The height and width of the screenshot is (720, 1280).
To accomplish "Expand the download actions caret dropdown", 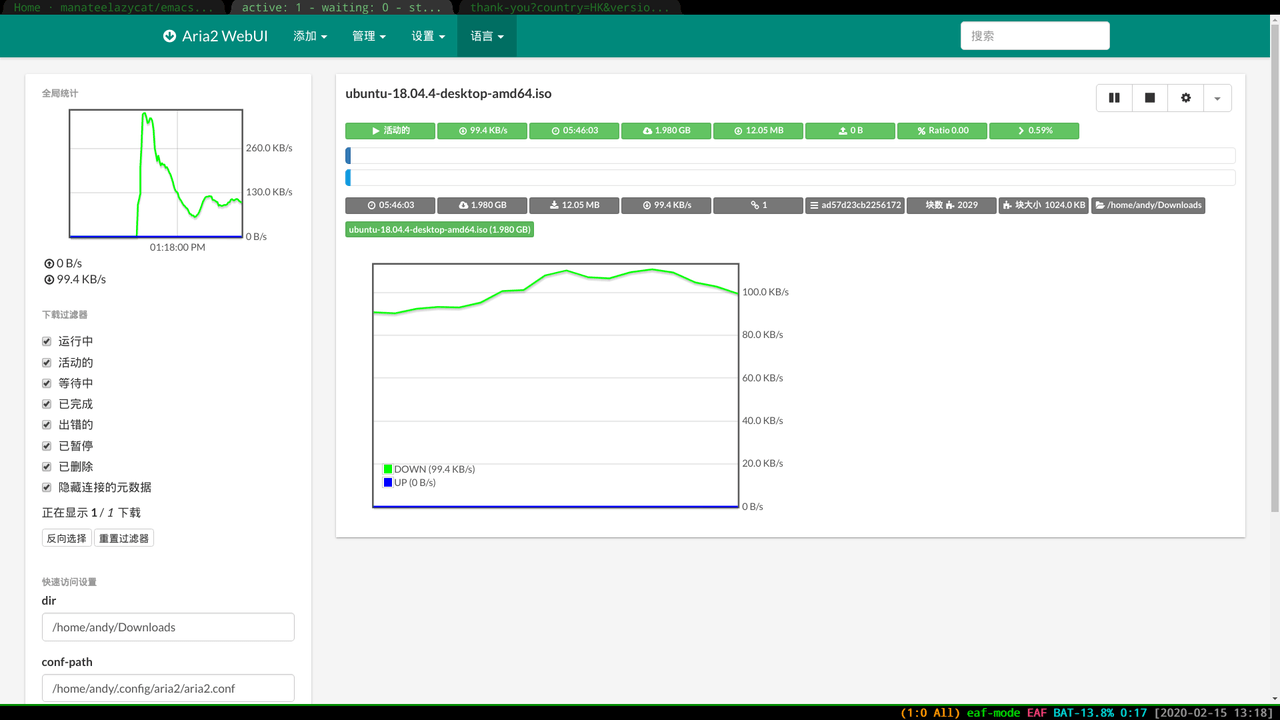I will [x=1217, y=98].
